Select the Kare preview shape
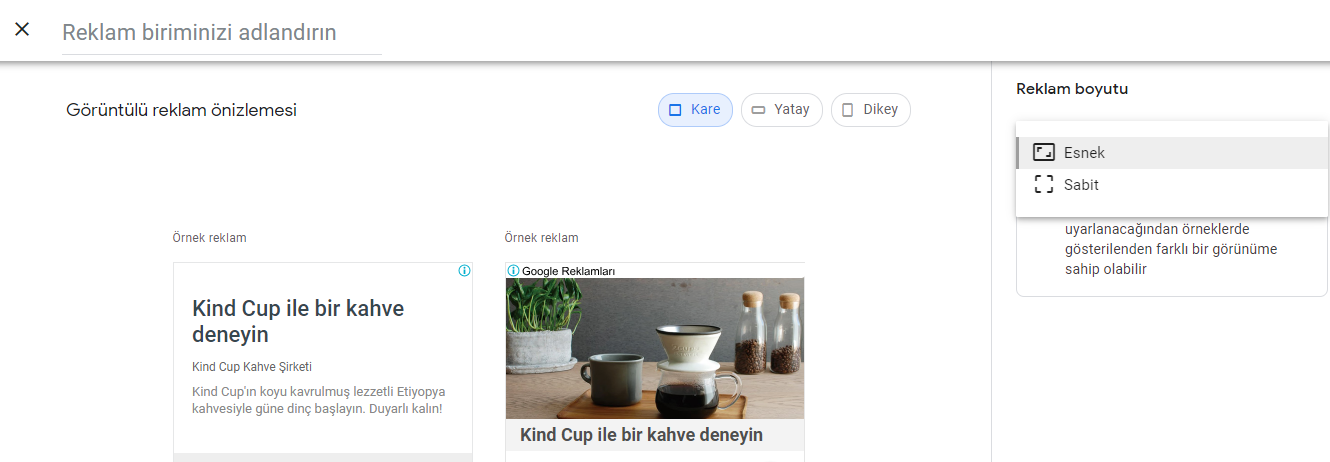 pos(695,110)
